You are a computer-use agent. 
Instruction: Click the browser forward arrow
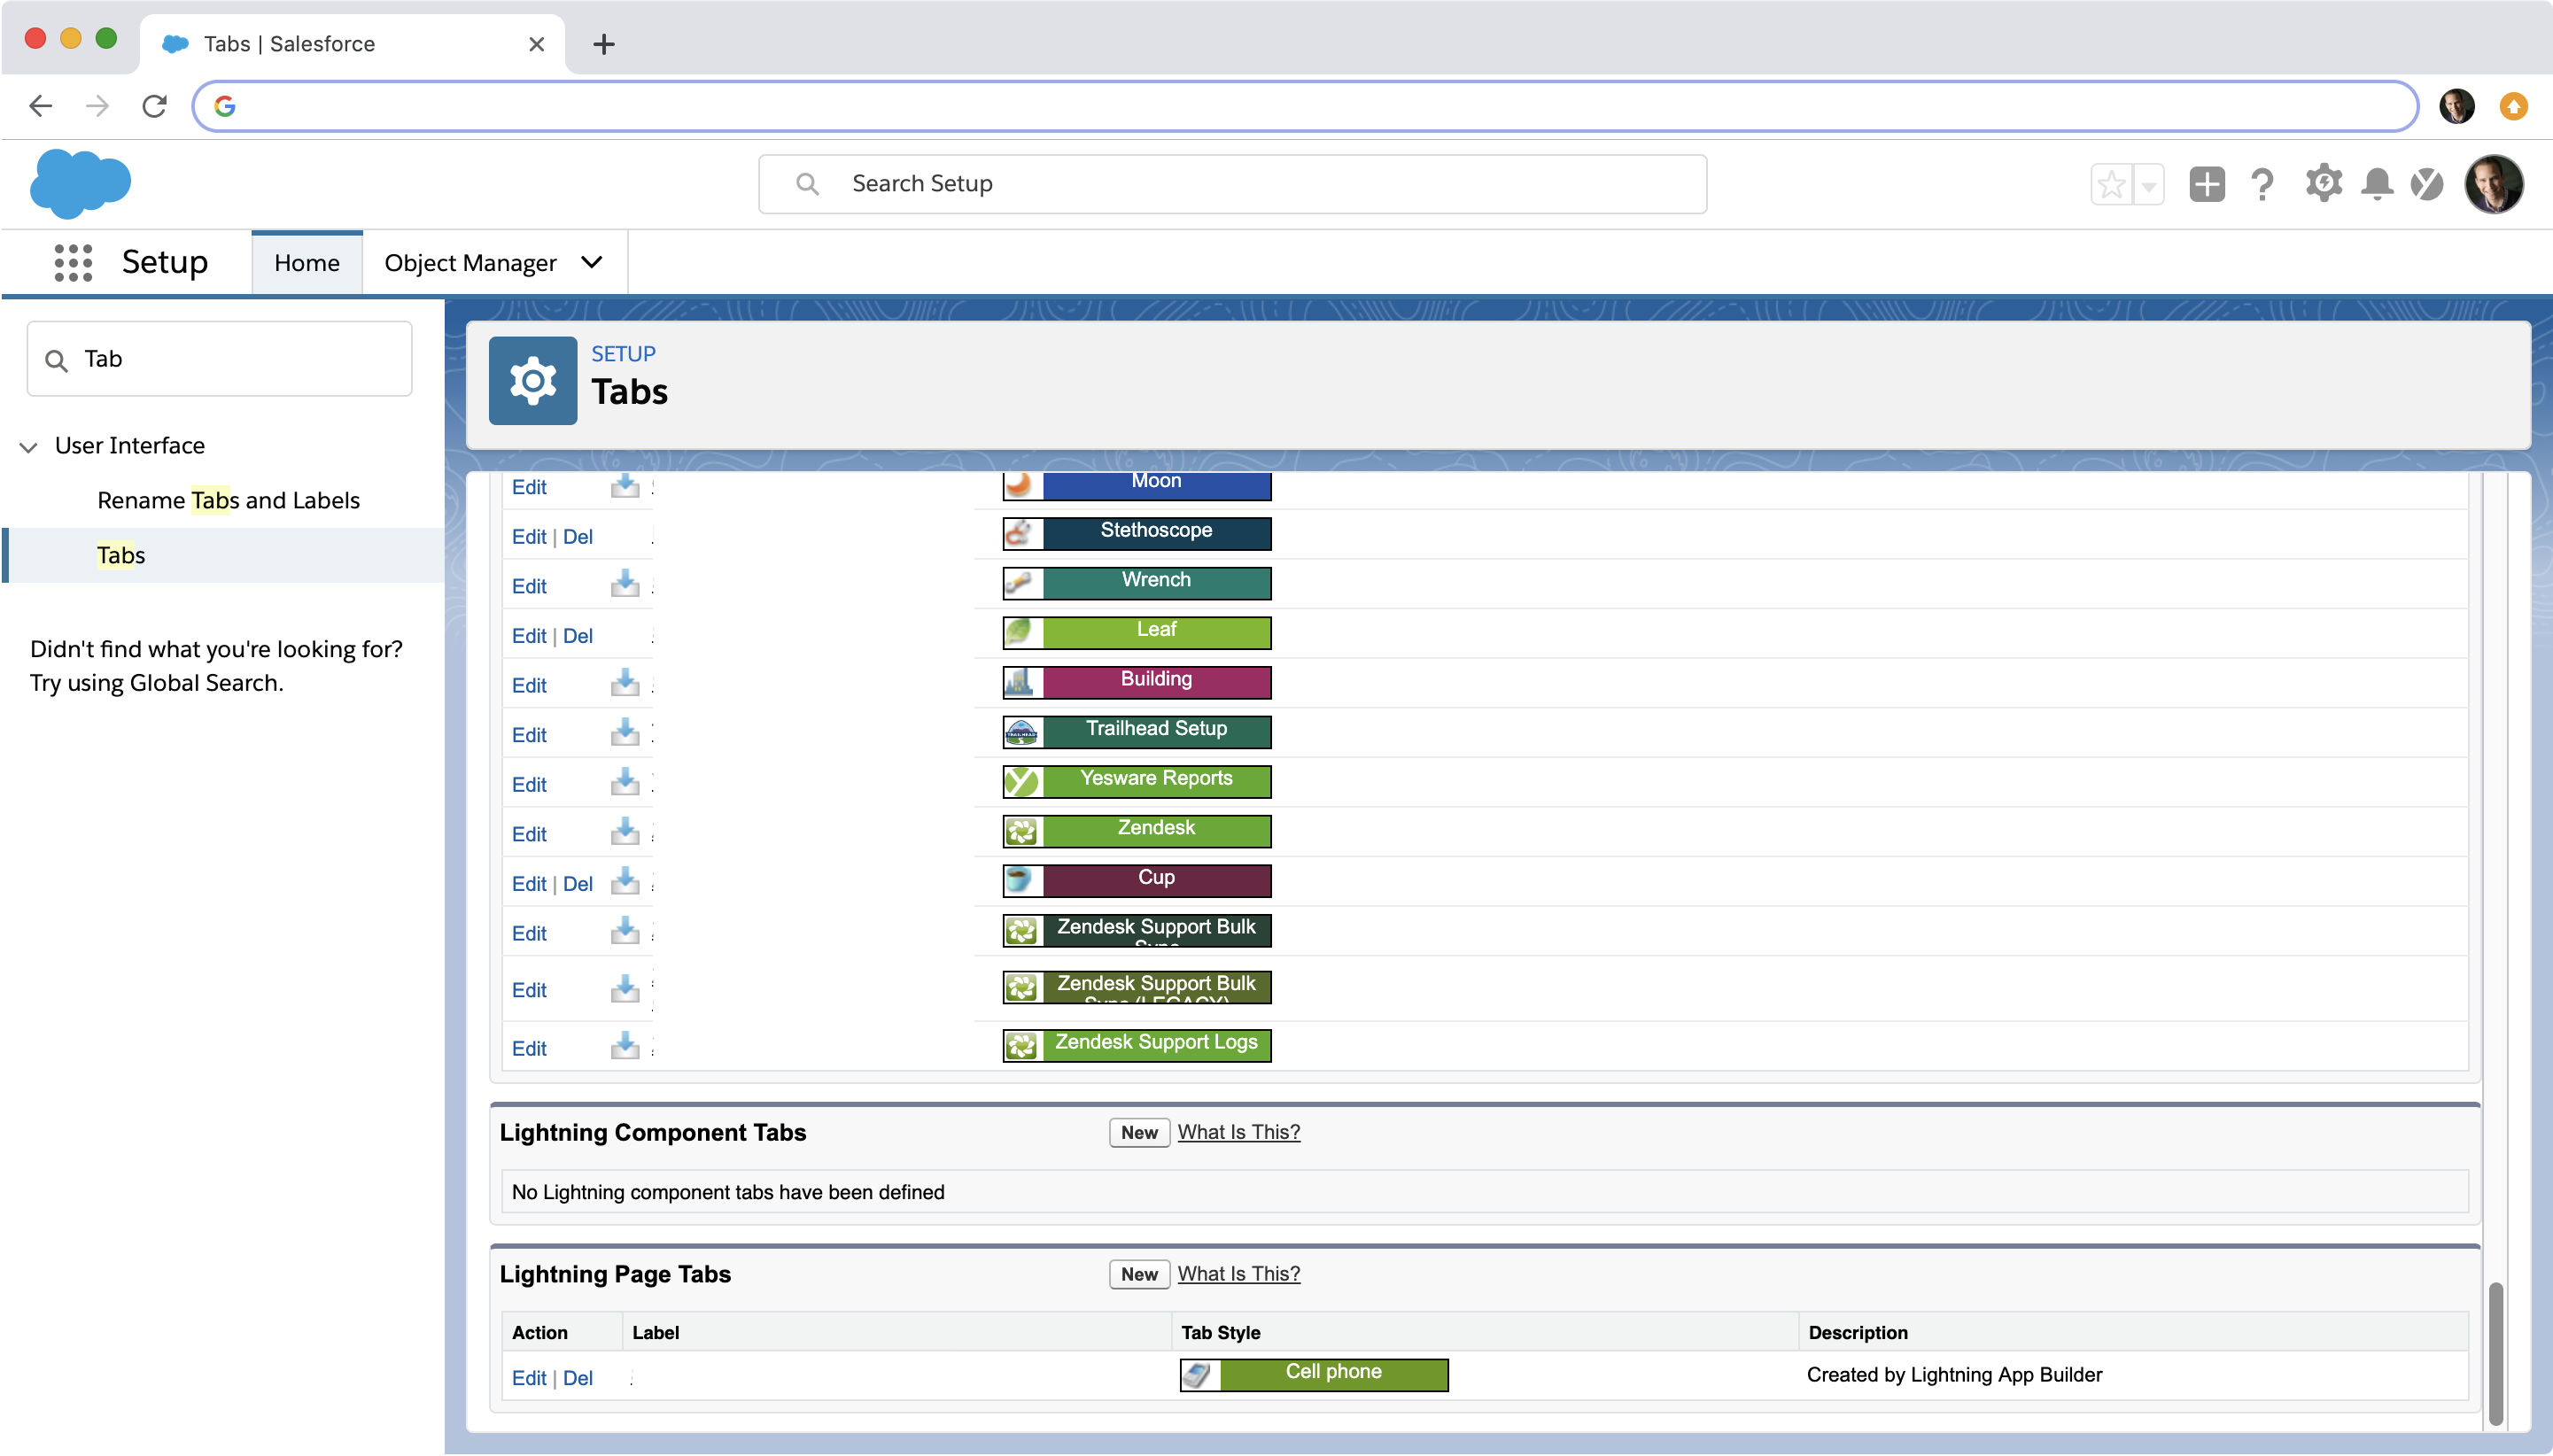(x=97, y=106)
